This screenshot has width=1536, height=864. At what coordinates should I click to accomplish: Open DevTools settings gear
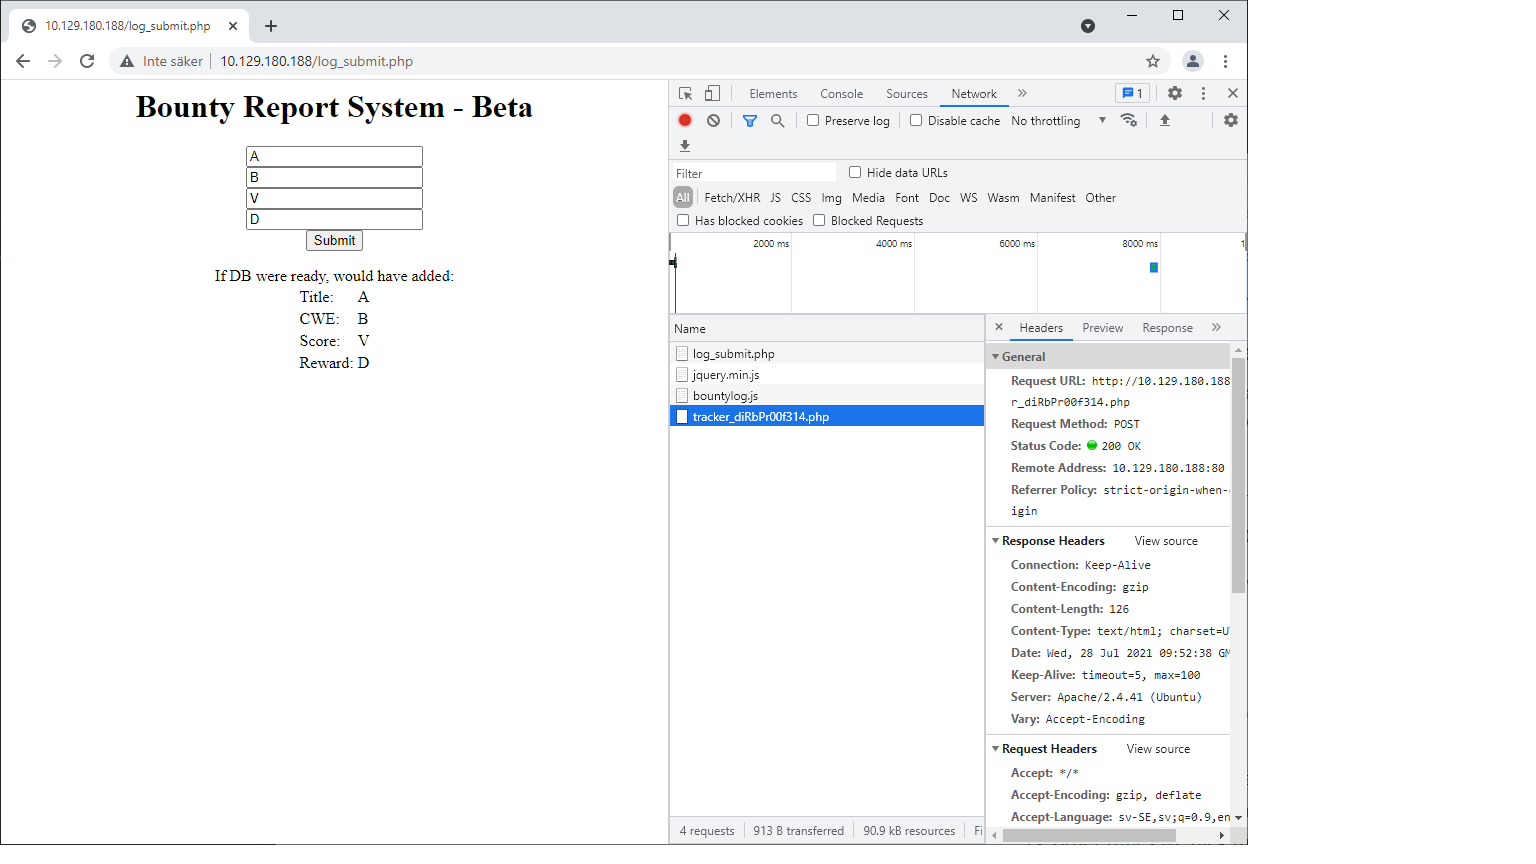click(x=1175, y=93)
